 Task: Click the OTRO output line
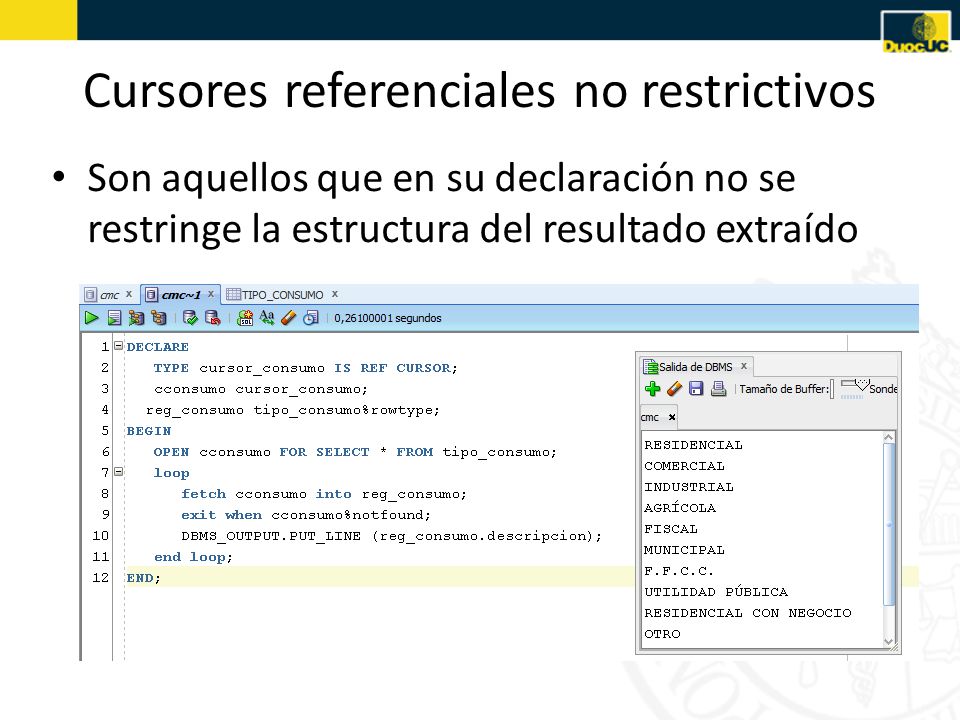[662, 634]
